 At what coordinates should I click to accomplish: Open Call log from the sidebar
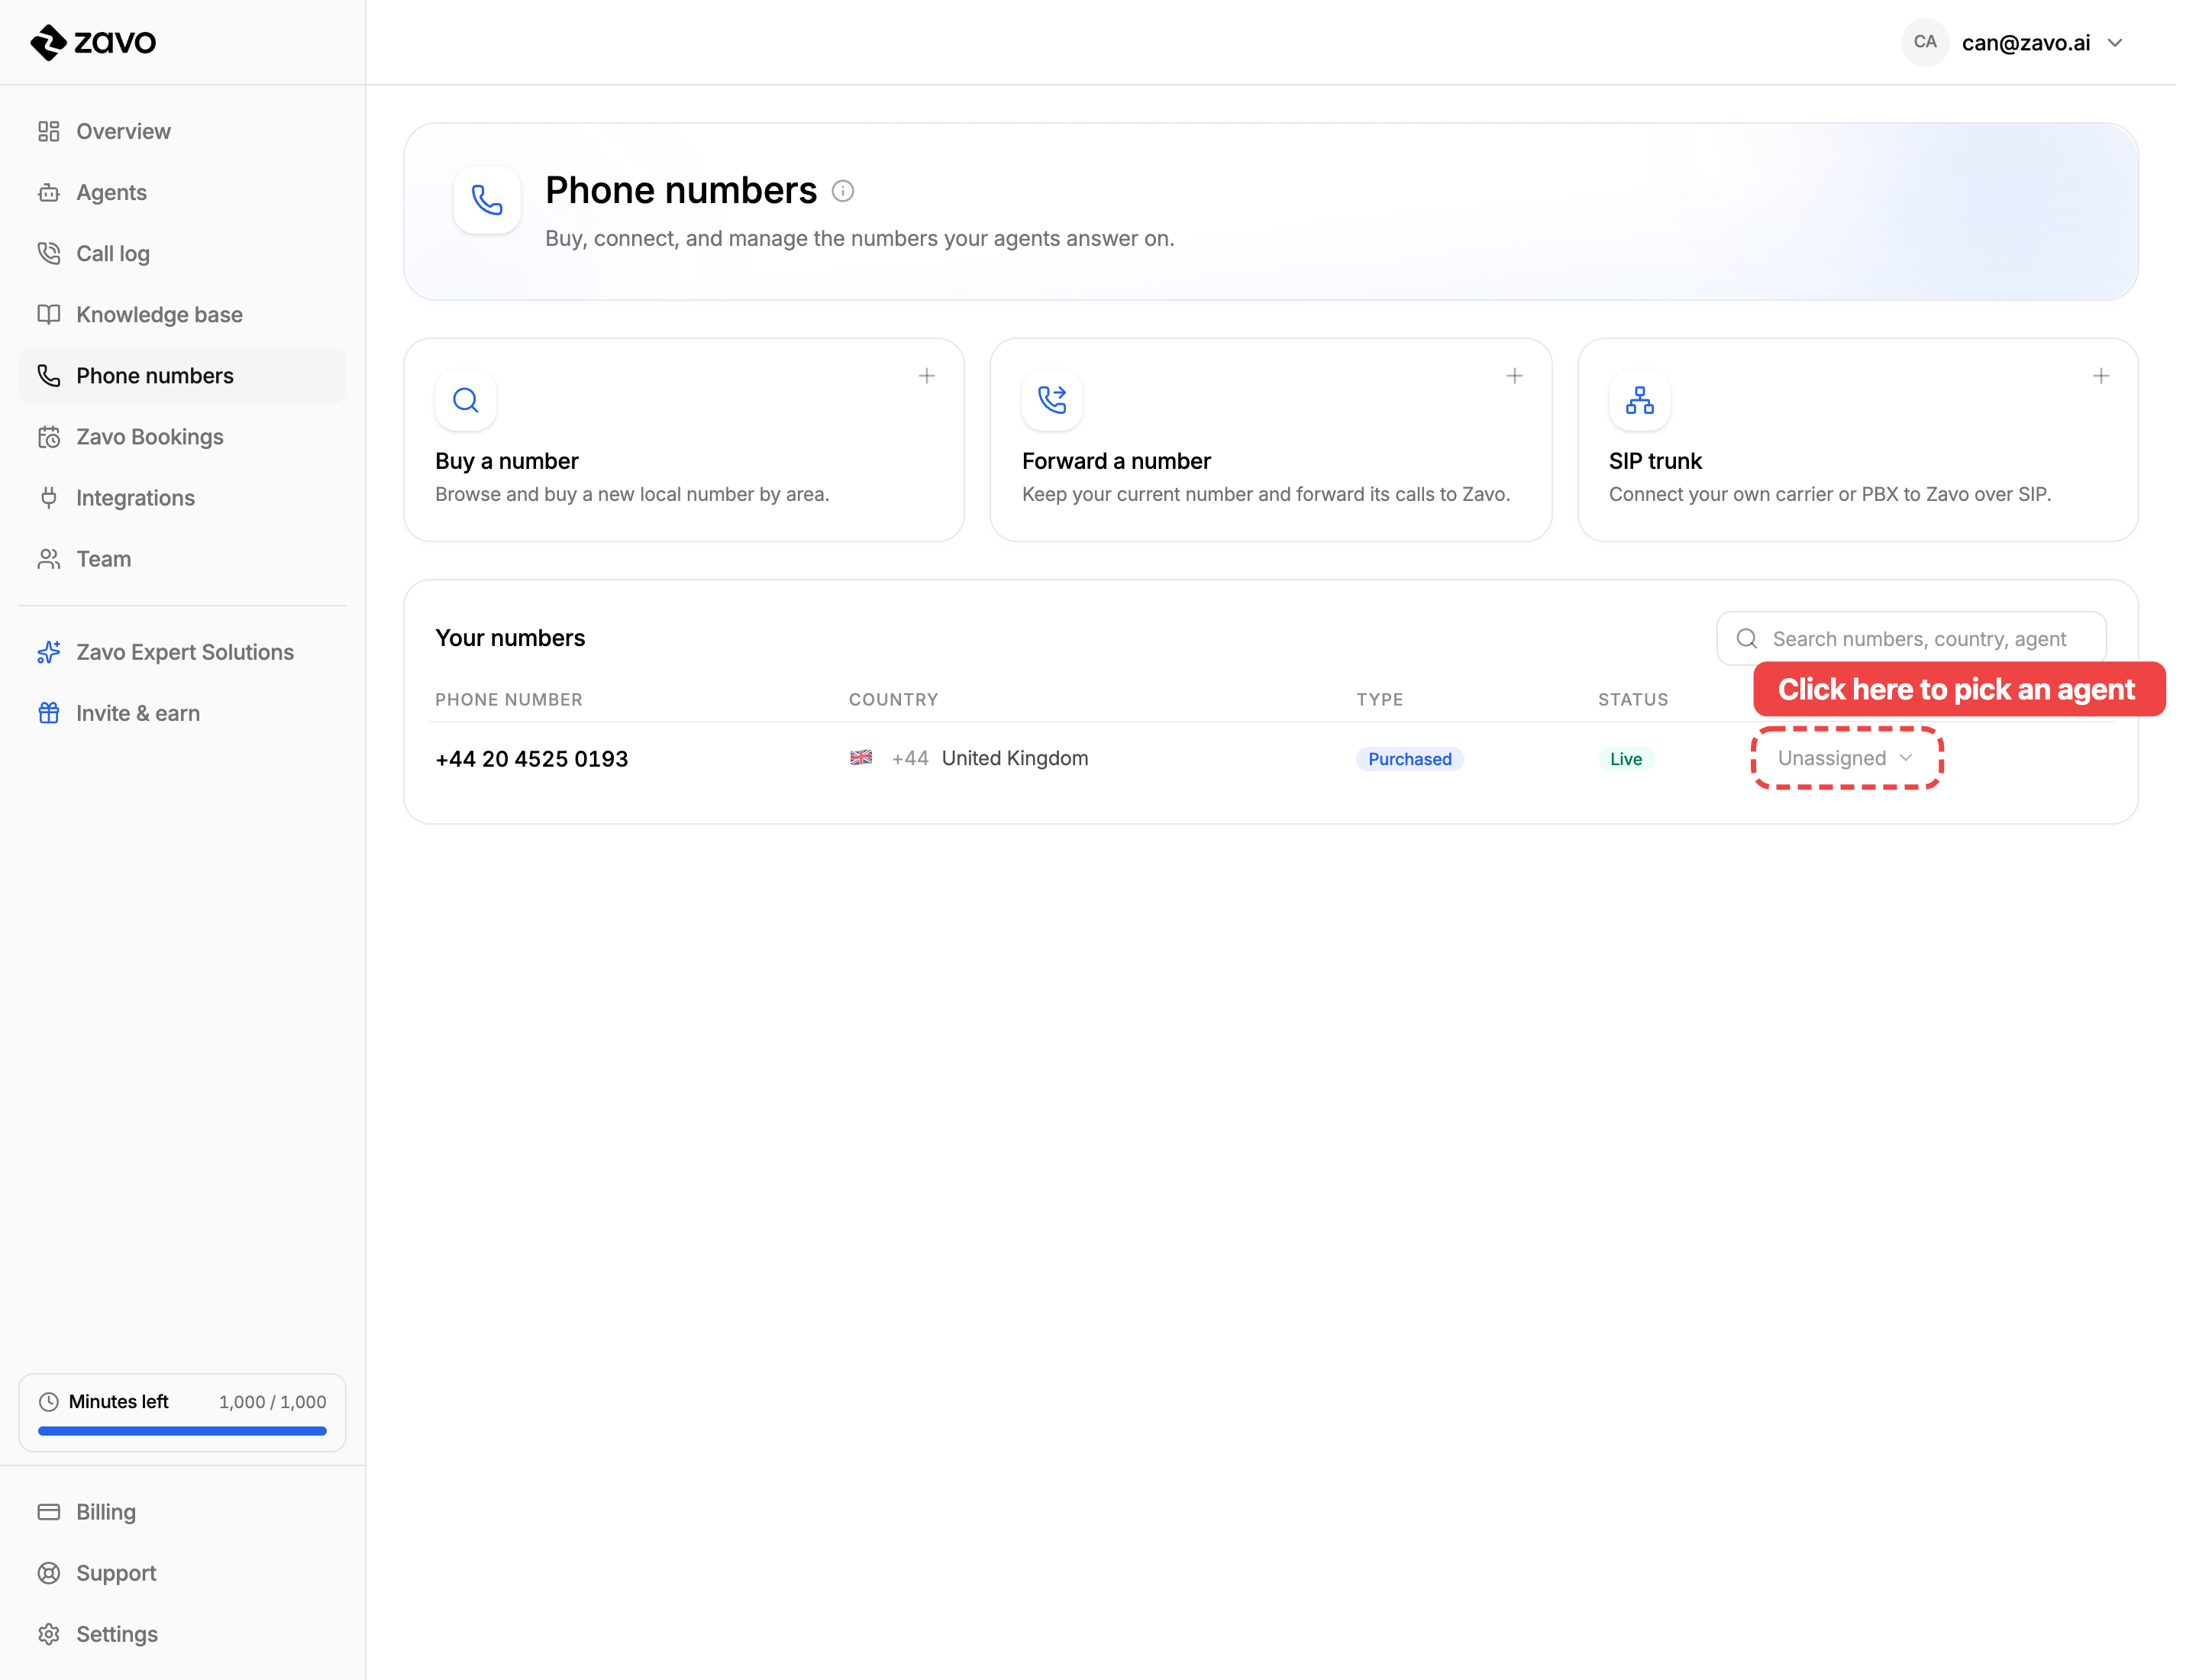[x=183, y=254]
